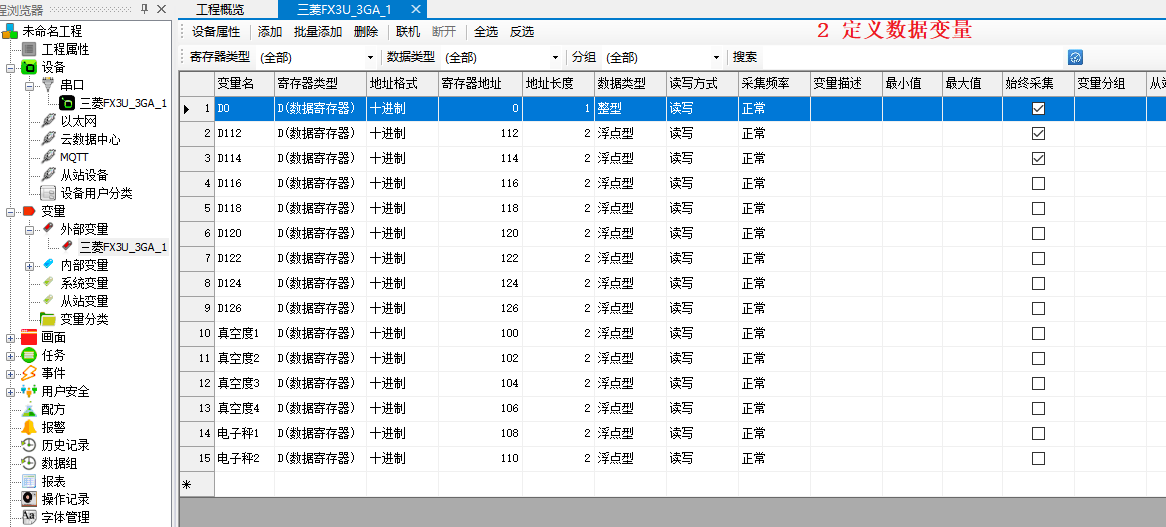
Task: Open the 寄存器类型 filter dropdown
Action: (x=370, y=58)
